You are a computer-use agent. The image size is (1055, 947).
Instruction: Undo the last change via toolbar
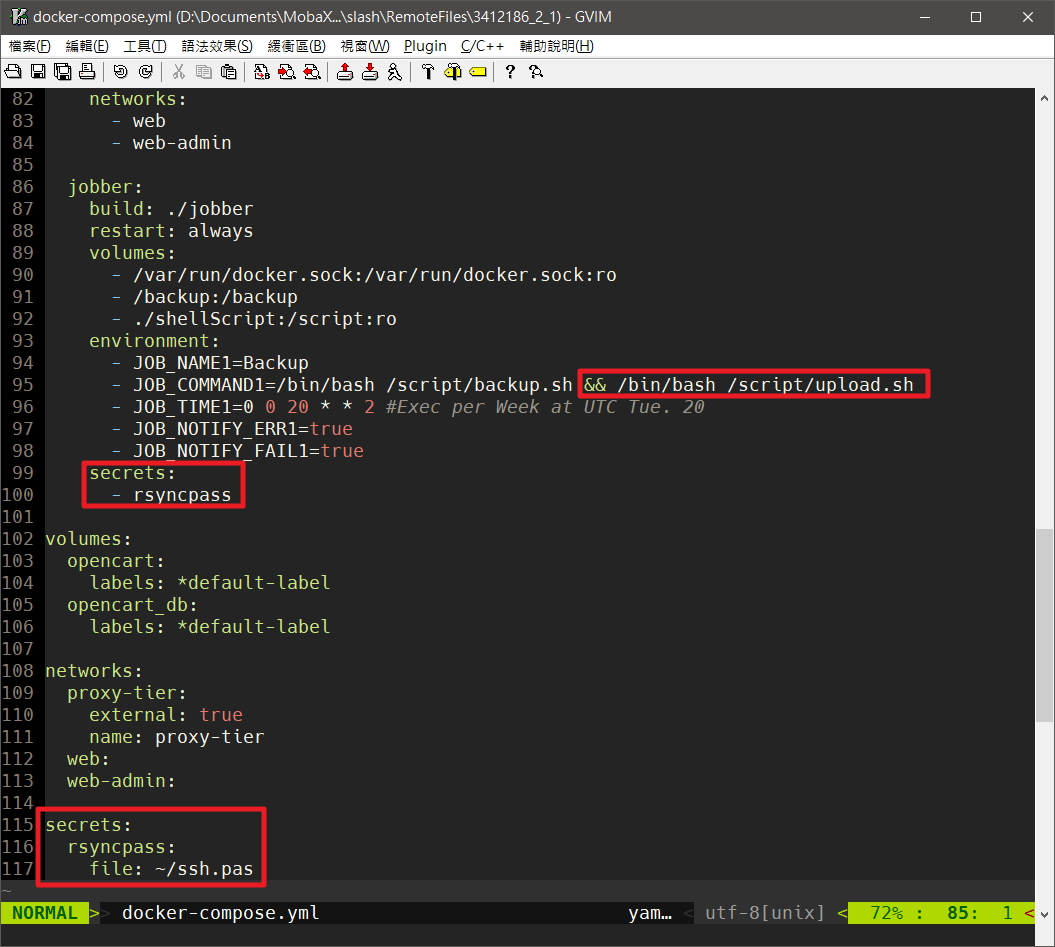pos(121,71)
